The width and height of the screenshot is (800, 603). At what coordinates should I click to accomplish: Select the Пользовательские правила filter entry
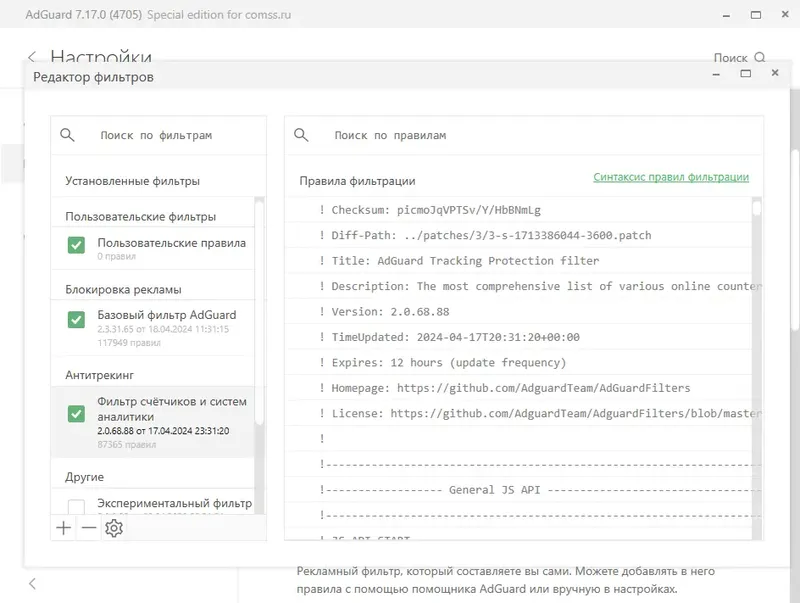coord(171,243)
